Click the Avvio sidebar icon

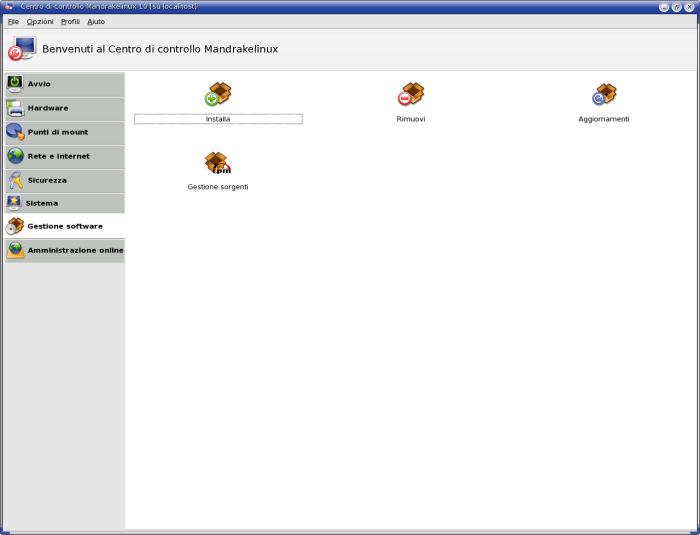(x=15, y=84)
